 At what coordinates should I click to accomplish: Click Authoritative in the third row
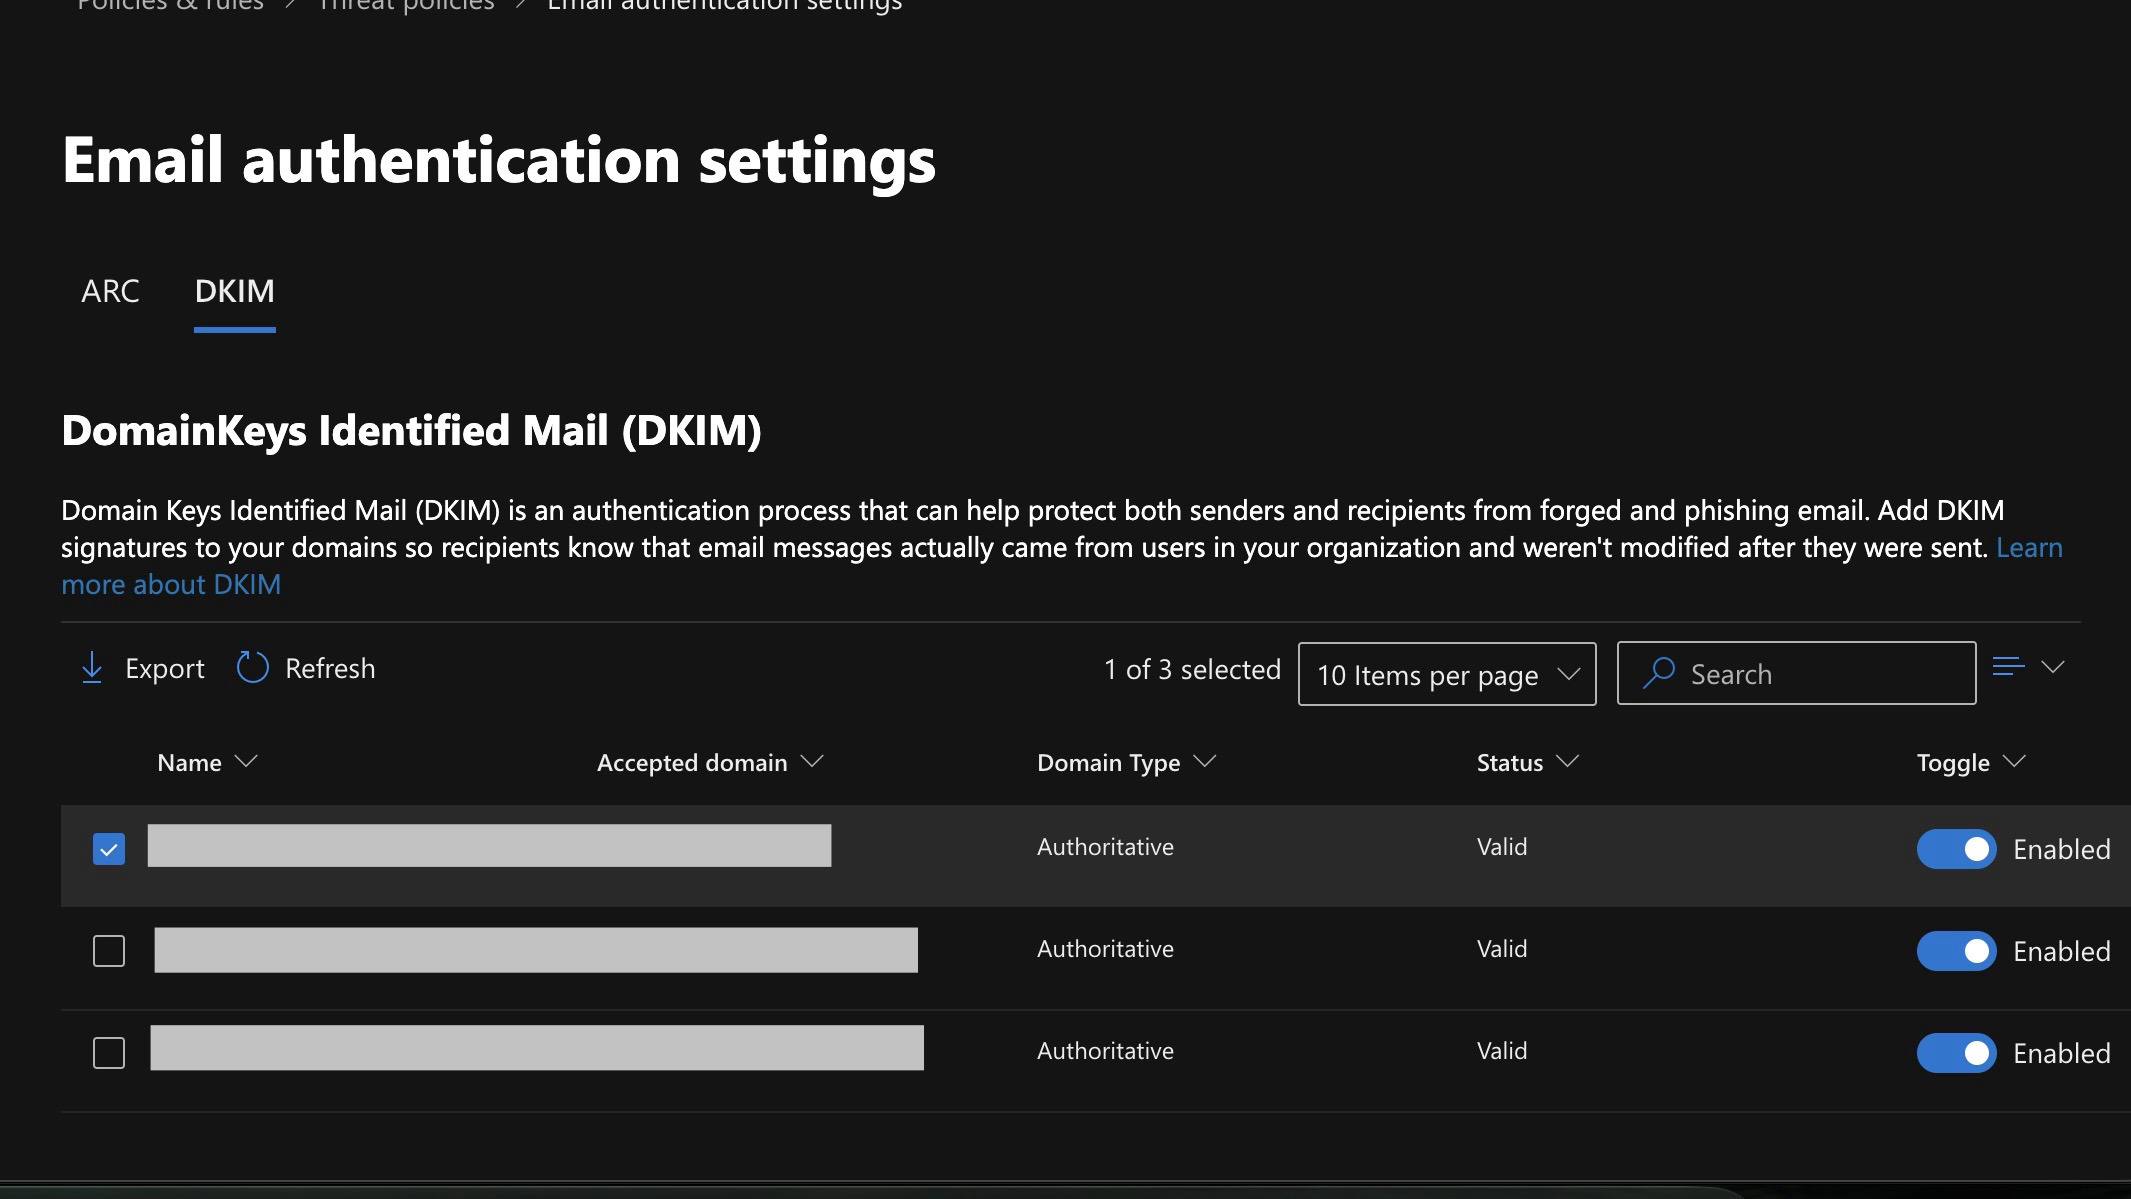[x=1105, y=1051]
